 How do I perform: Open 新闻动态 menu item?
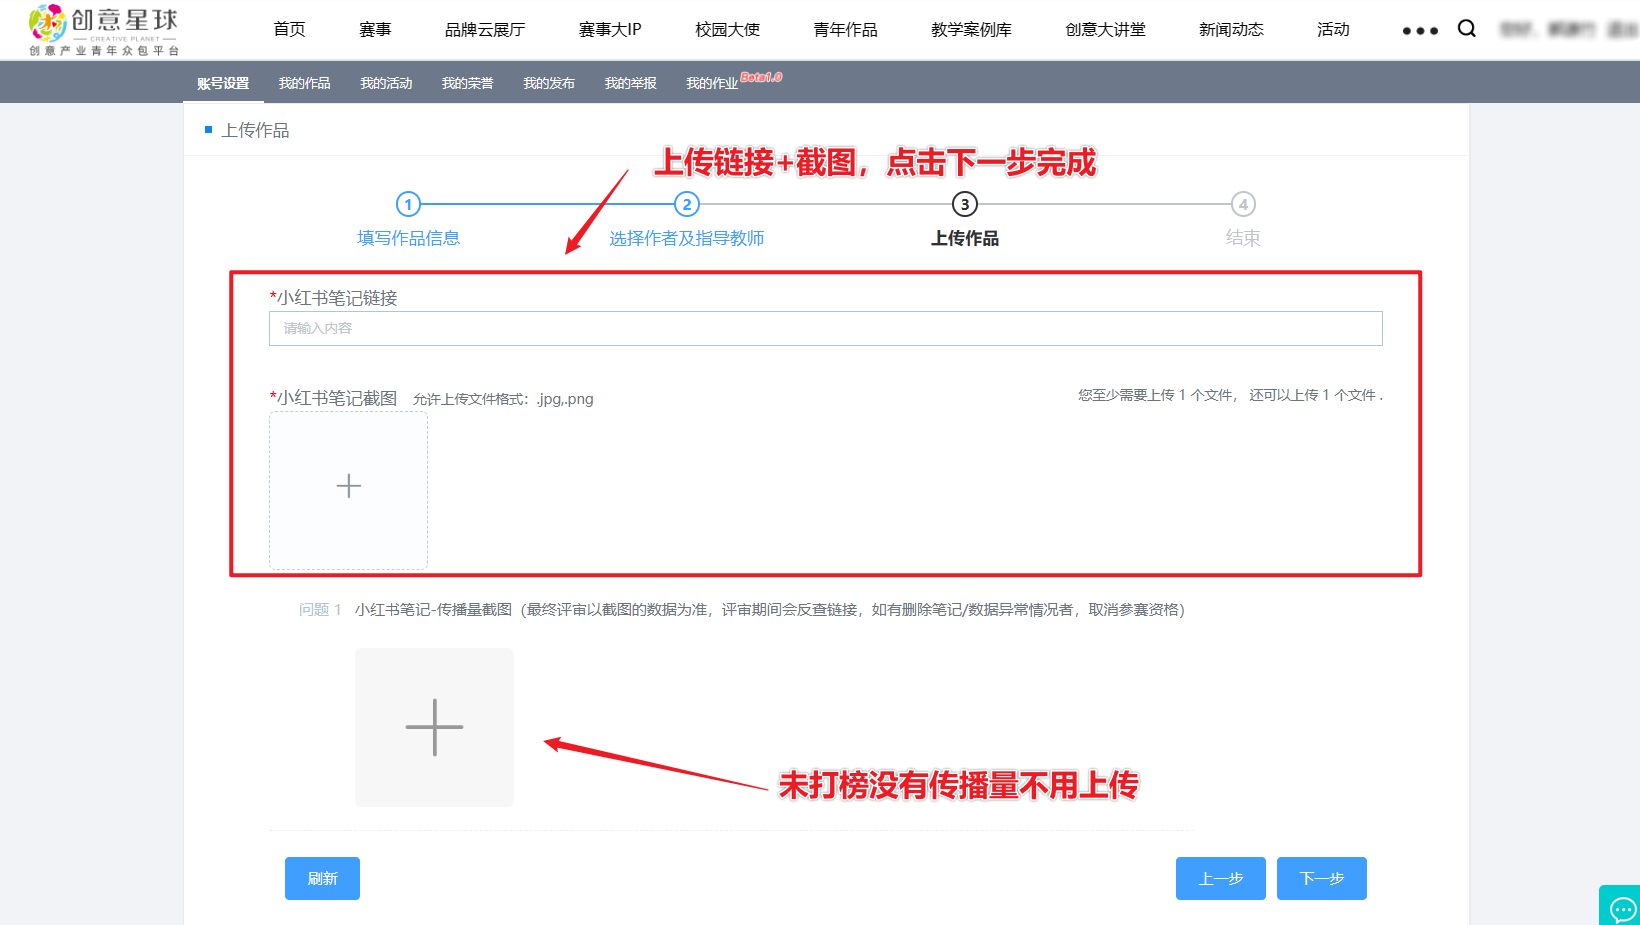pyautogui.click(x=1231, y=30)
